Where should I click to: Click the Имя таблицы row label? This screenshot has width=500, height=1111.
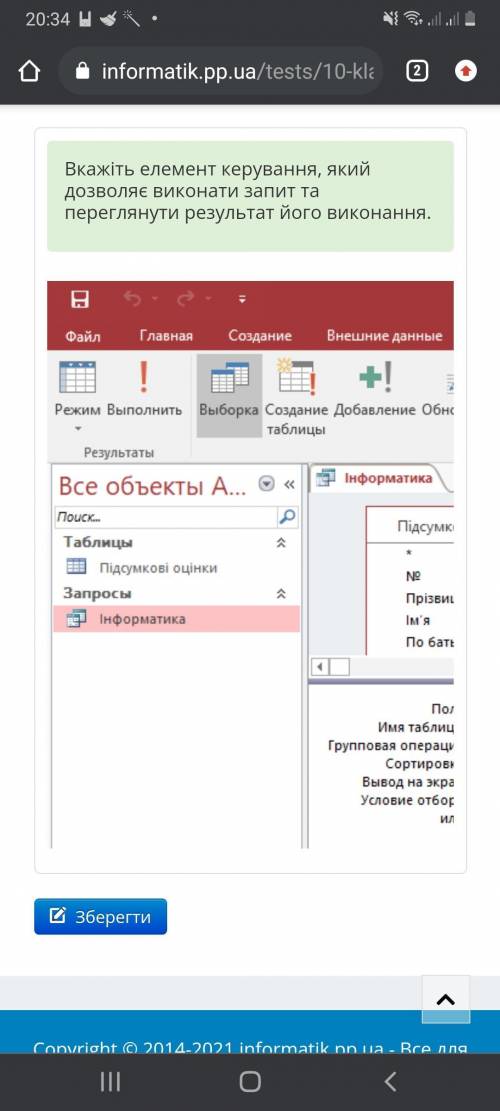click(416, 726)
